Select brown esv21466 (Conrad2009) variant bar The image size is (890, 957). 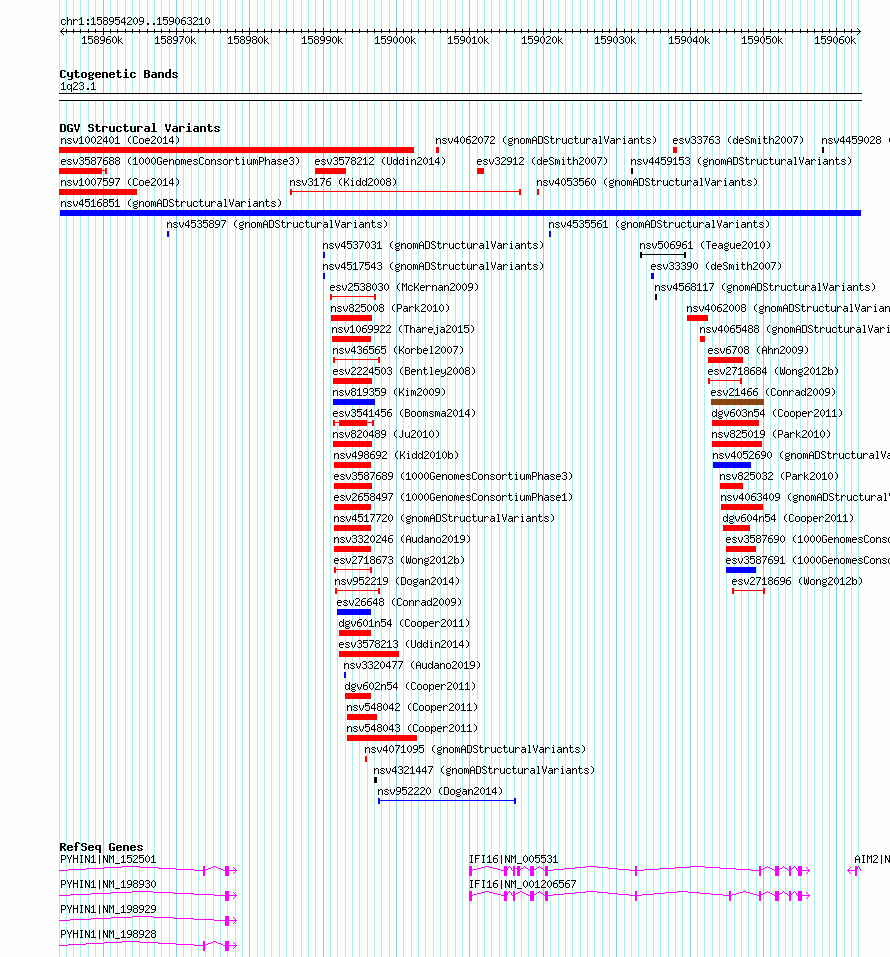737,402
